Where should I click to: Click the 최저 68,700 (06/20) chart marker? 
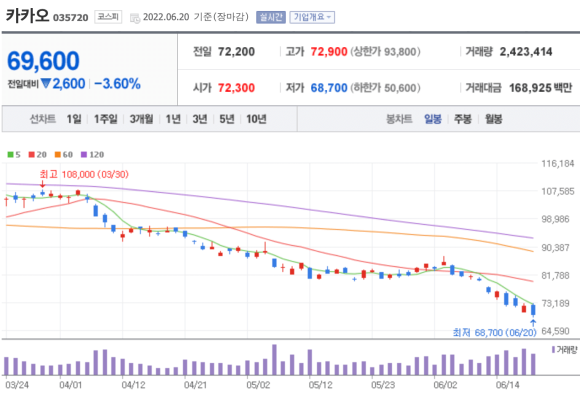495,332
